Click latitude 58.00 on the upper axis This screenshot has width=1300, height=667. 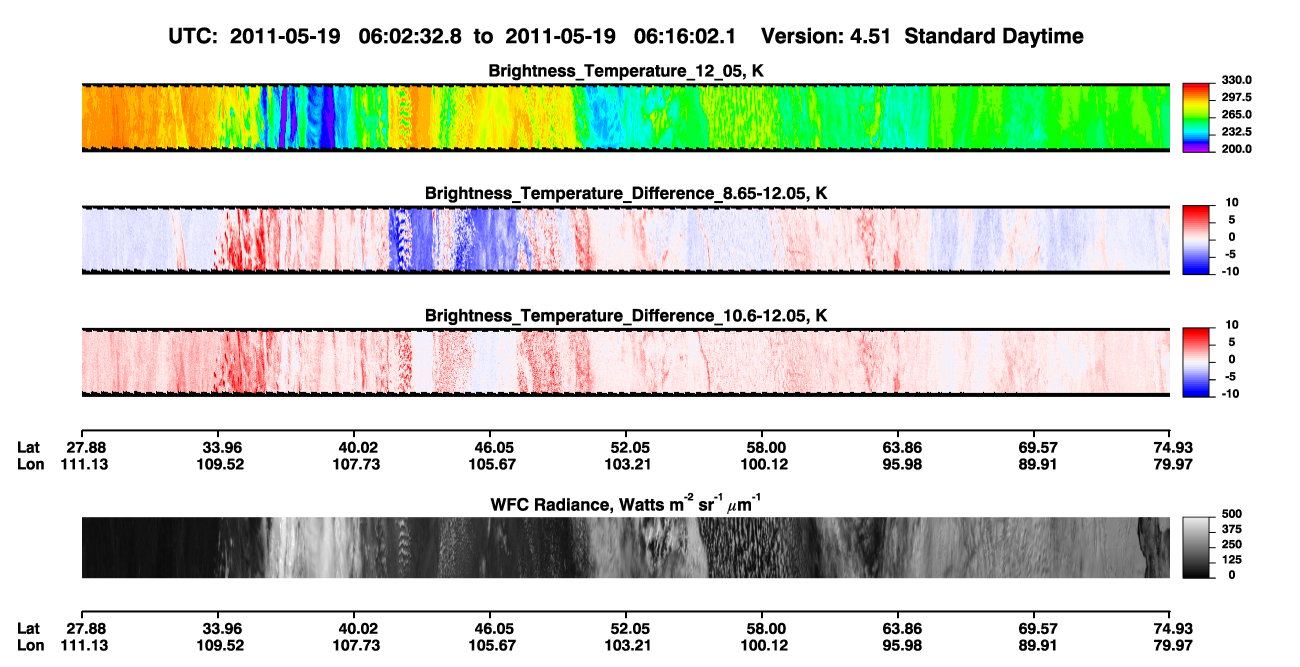766,447
